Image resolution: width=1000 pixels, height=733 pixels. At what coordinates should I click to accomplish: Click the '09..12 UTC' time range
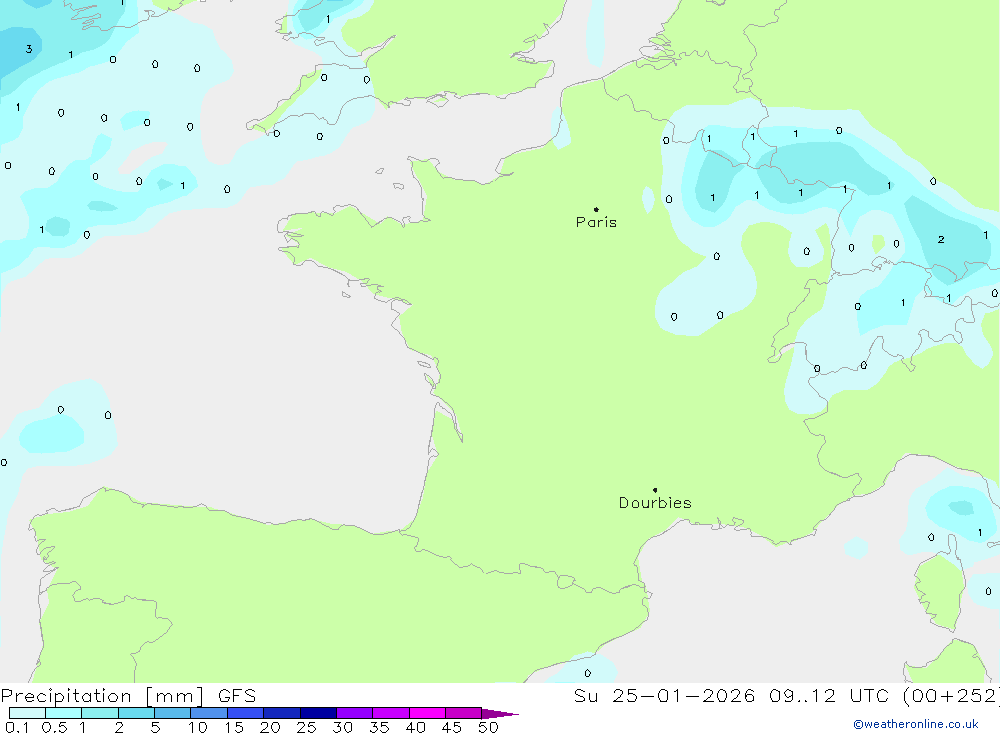829,695
